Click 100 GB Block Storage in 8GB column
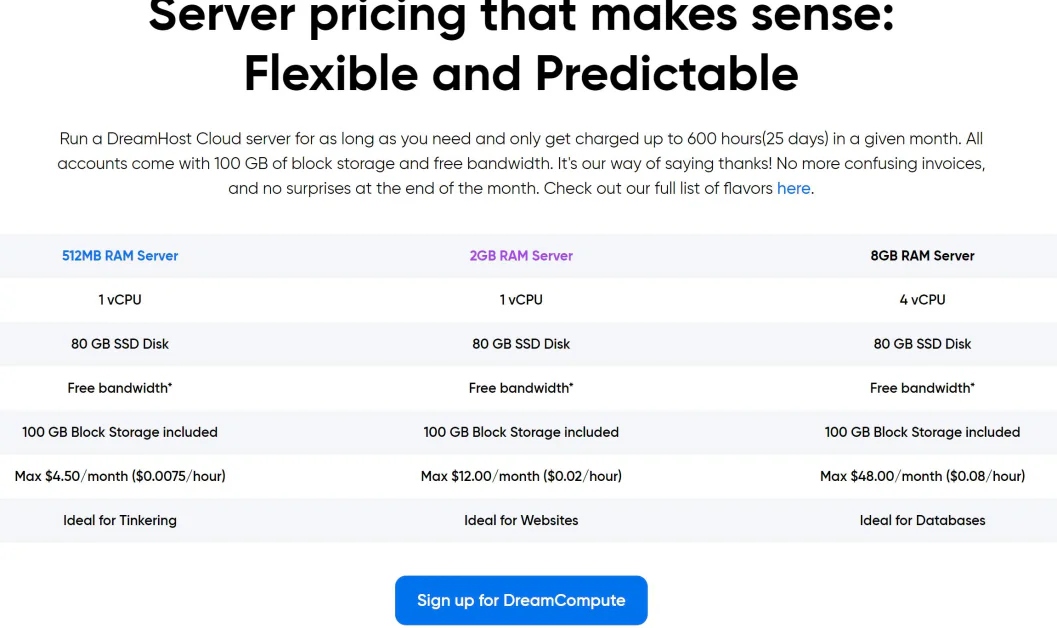Image resolution: width=1057 pixels, height=628 pixels. pos(922,432)
